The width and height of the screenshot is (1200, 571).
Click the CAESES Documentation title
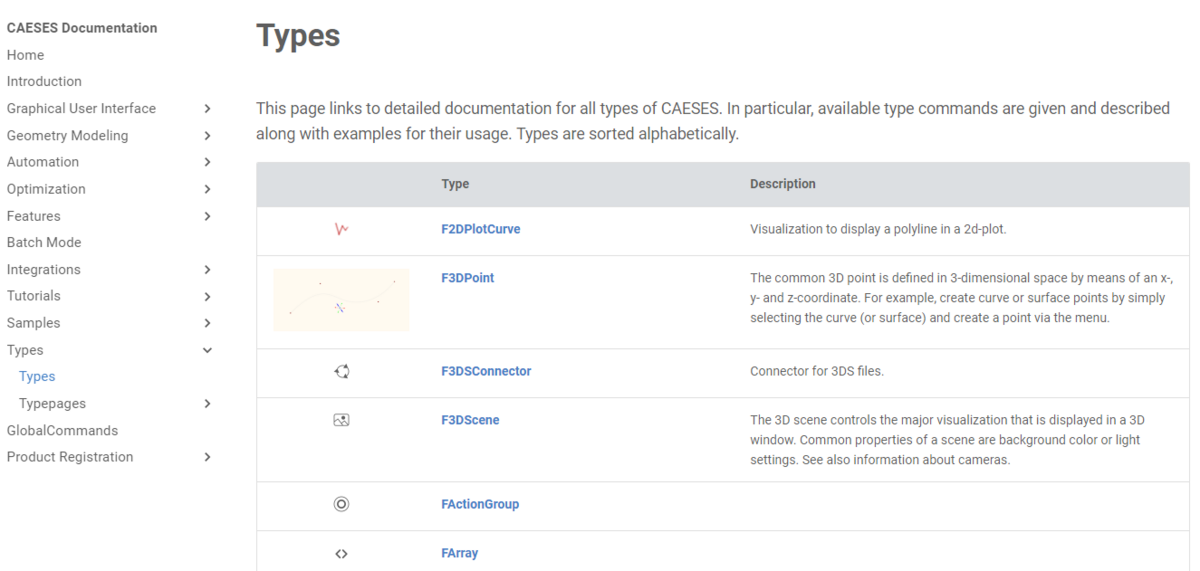tap(82, 28)
